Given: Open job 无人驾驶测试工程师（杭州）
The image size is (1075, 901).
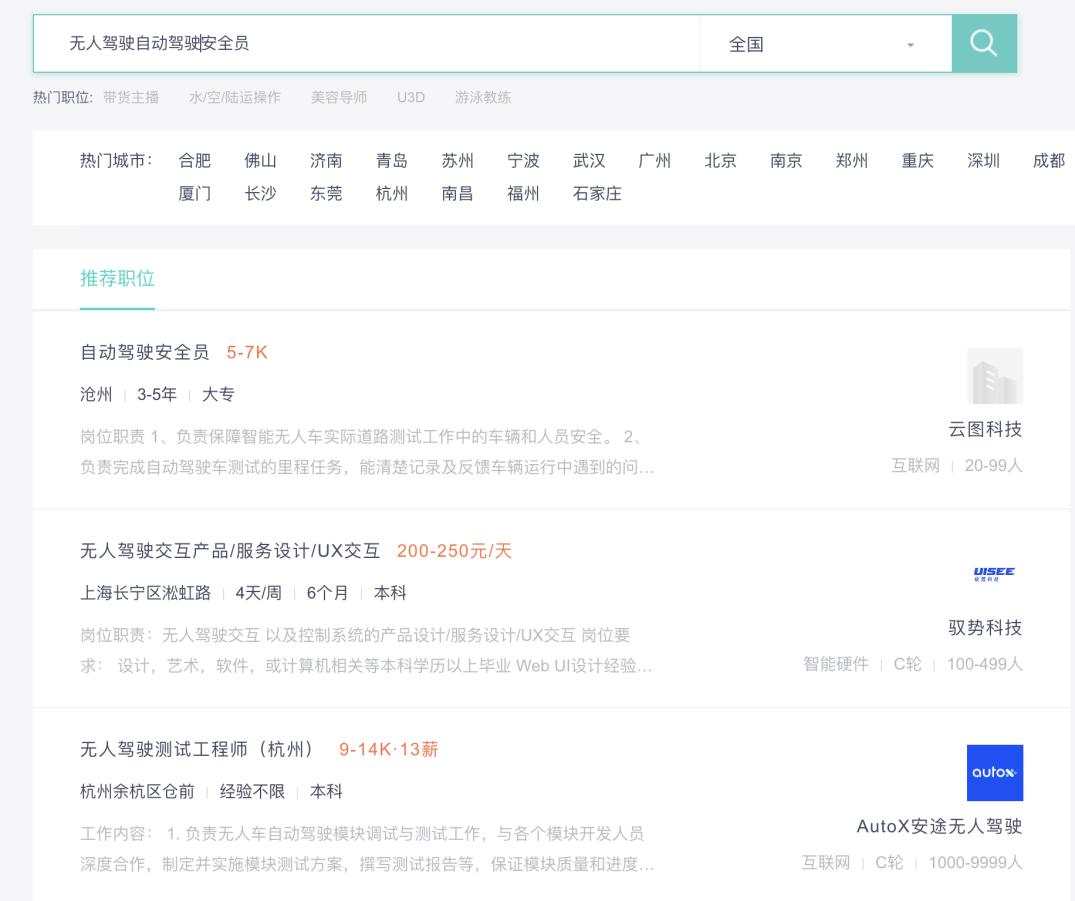Looking at the screenshot, I should (197, 749).
